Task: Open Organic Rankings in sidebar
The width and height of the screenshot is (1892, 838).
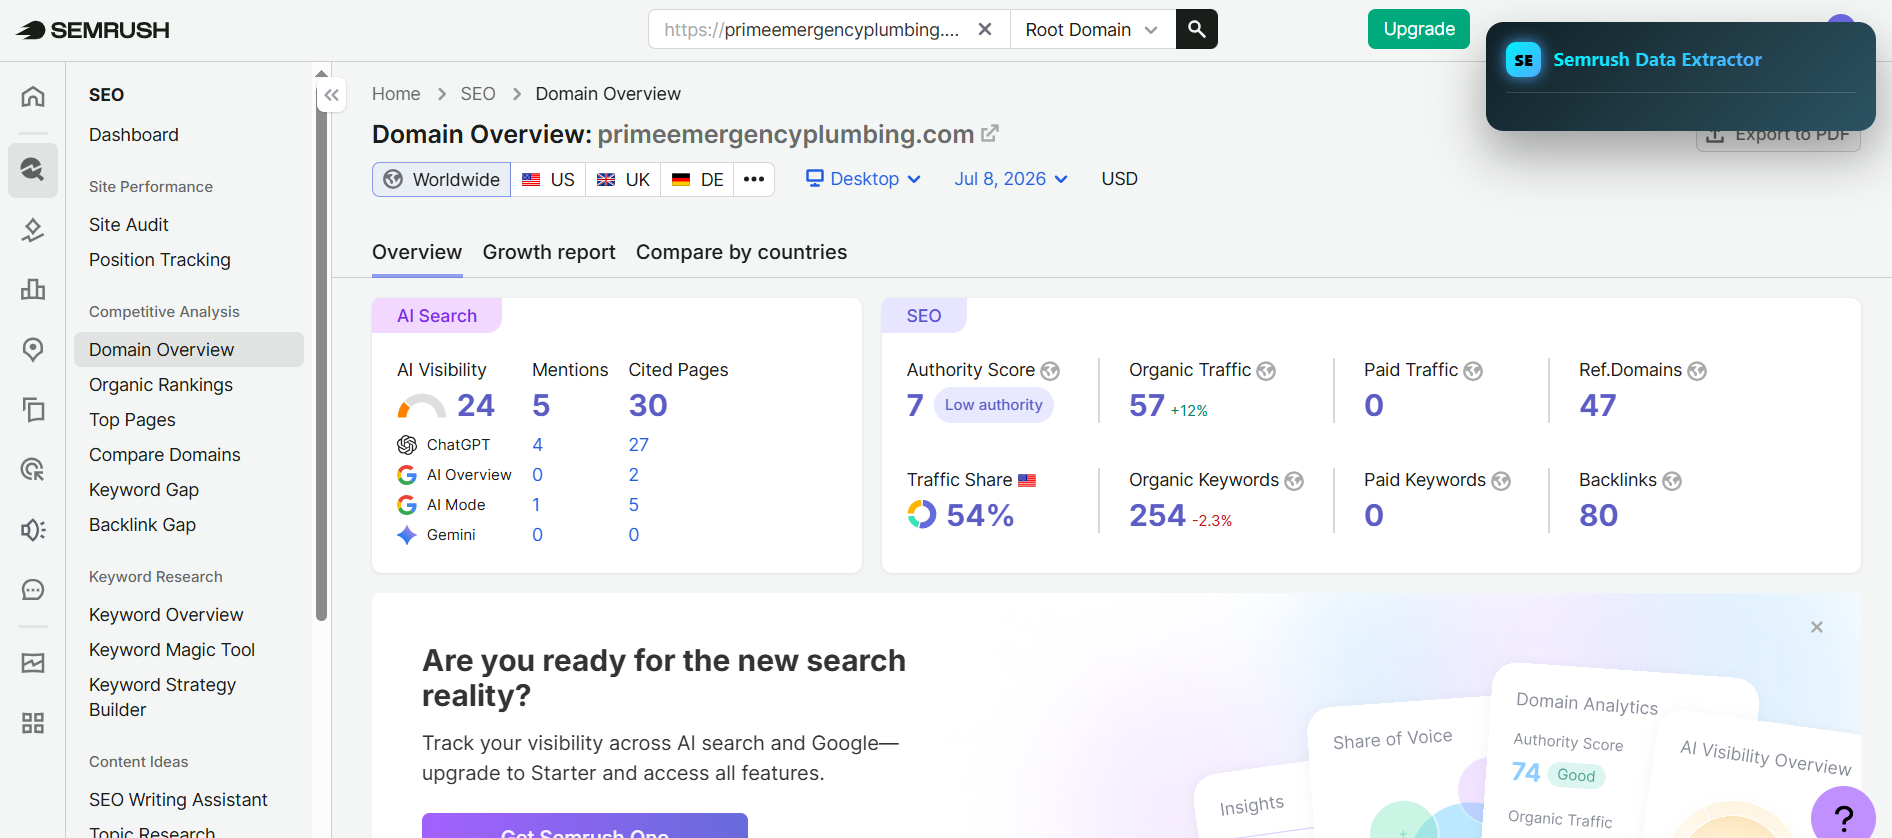Action: click(161, 385)
